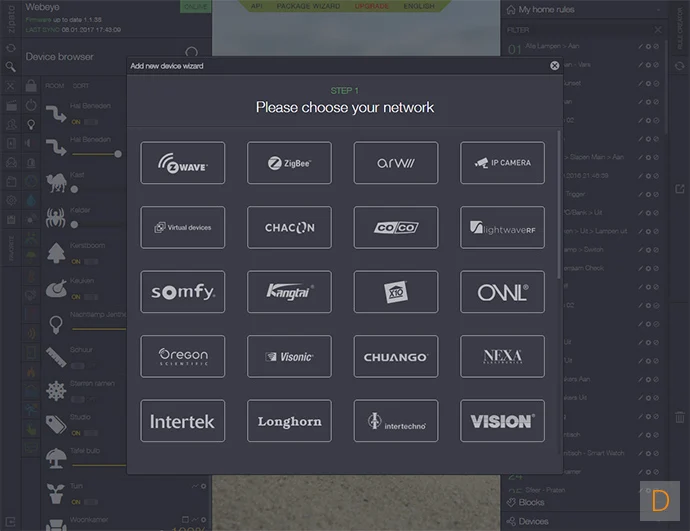Select the Woonkamer device row
The image size is (690, 531).
125,522
